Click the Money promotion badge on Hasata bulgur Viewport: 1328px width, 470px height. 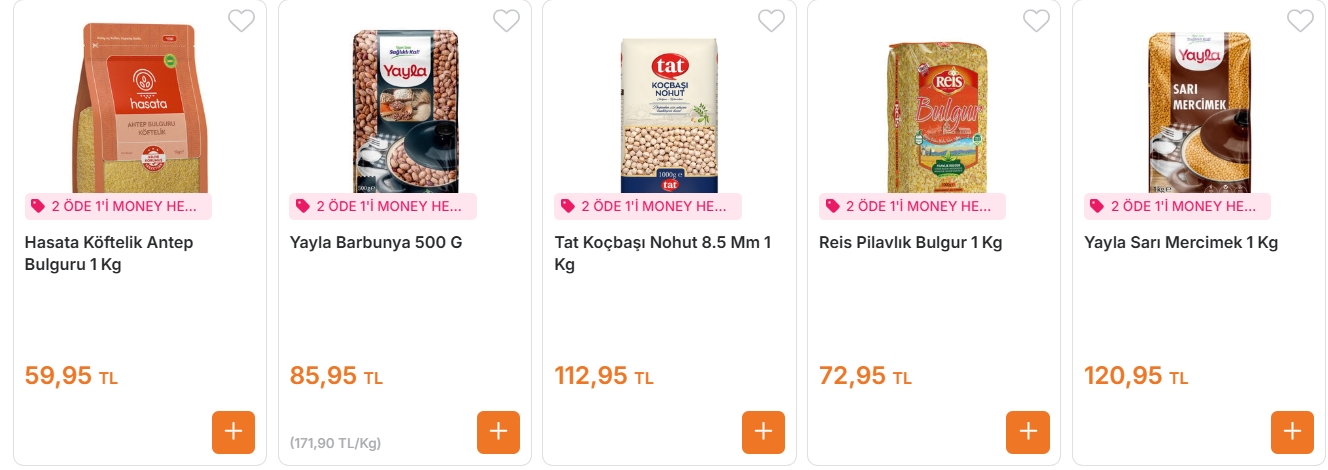click(x=119, y=206)
